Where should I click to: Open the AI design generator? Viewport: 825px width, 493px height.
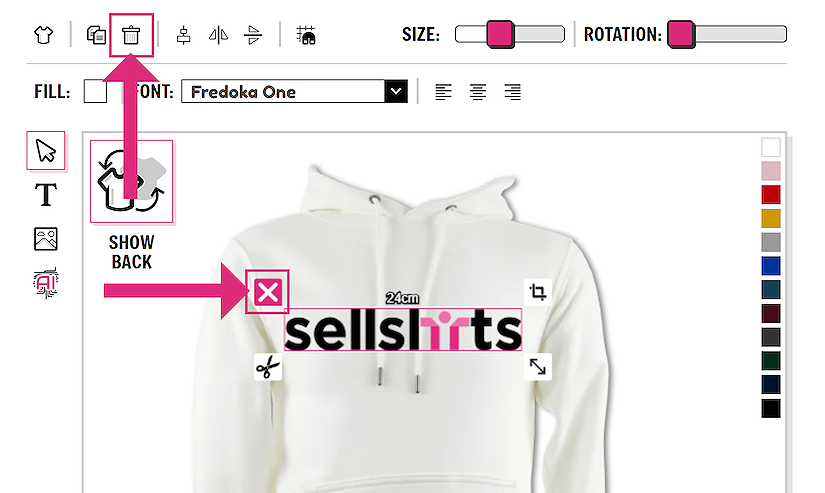(46, 283)
